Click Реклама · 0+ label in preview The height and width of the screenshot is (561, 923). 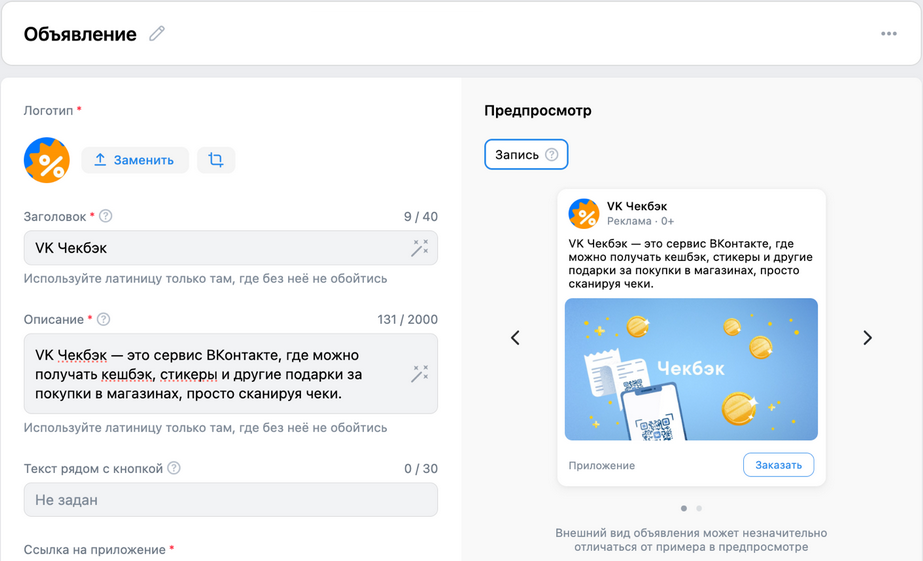coord(640,221)
